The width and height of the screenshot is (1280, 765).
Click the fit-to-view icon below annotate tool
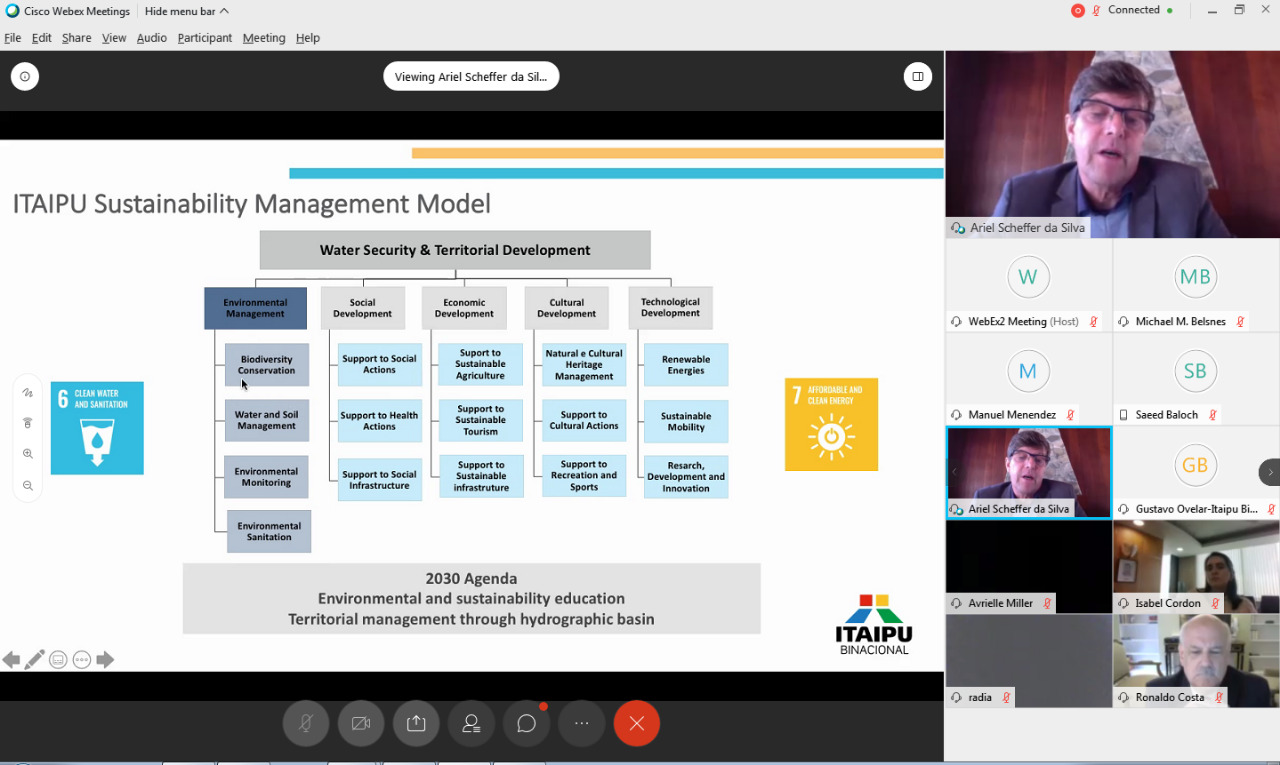tap(28, 423)
